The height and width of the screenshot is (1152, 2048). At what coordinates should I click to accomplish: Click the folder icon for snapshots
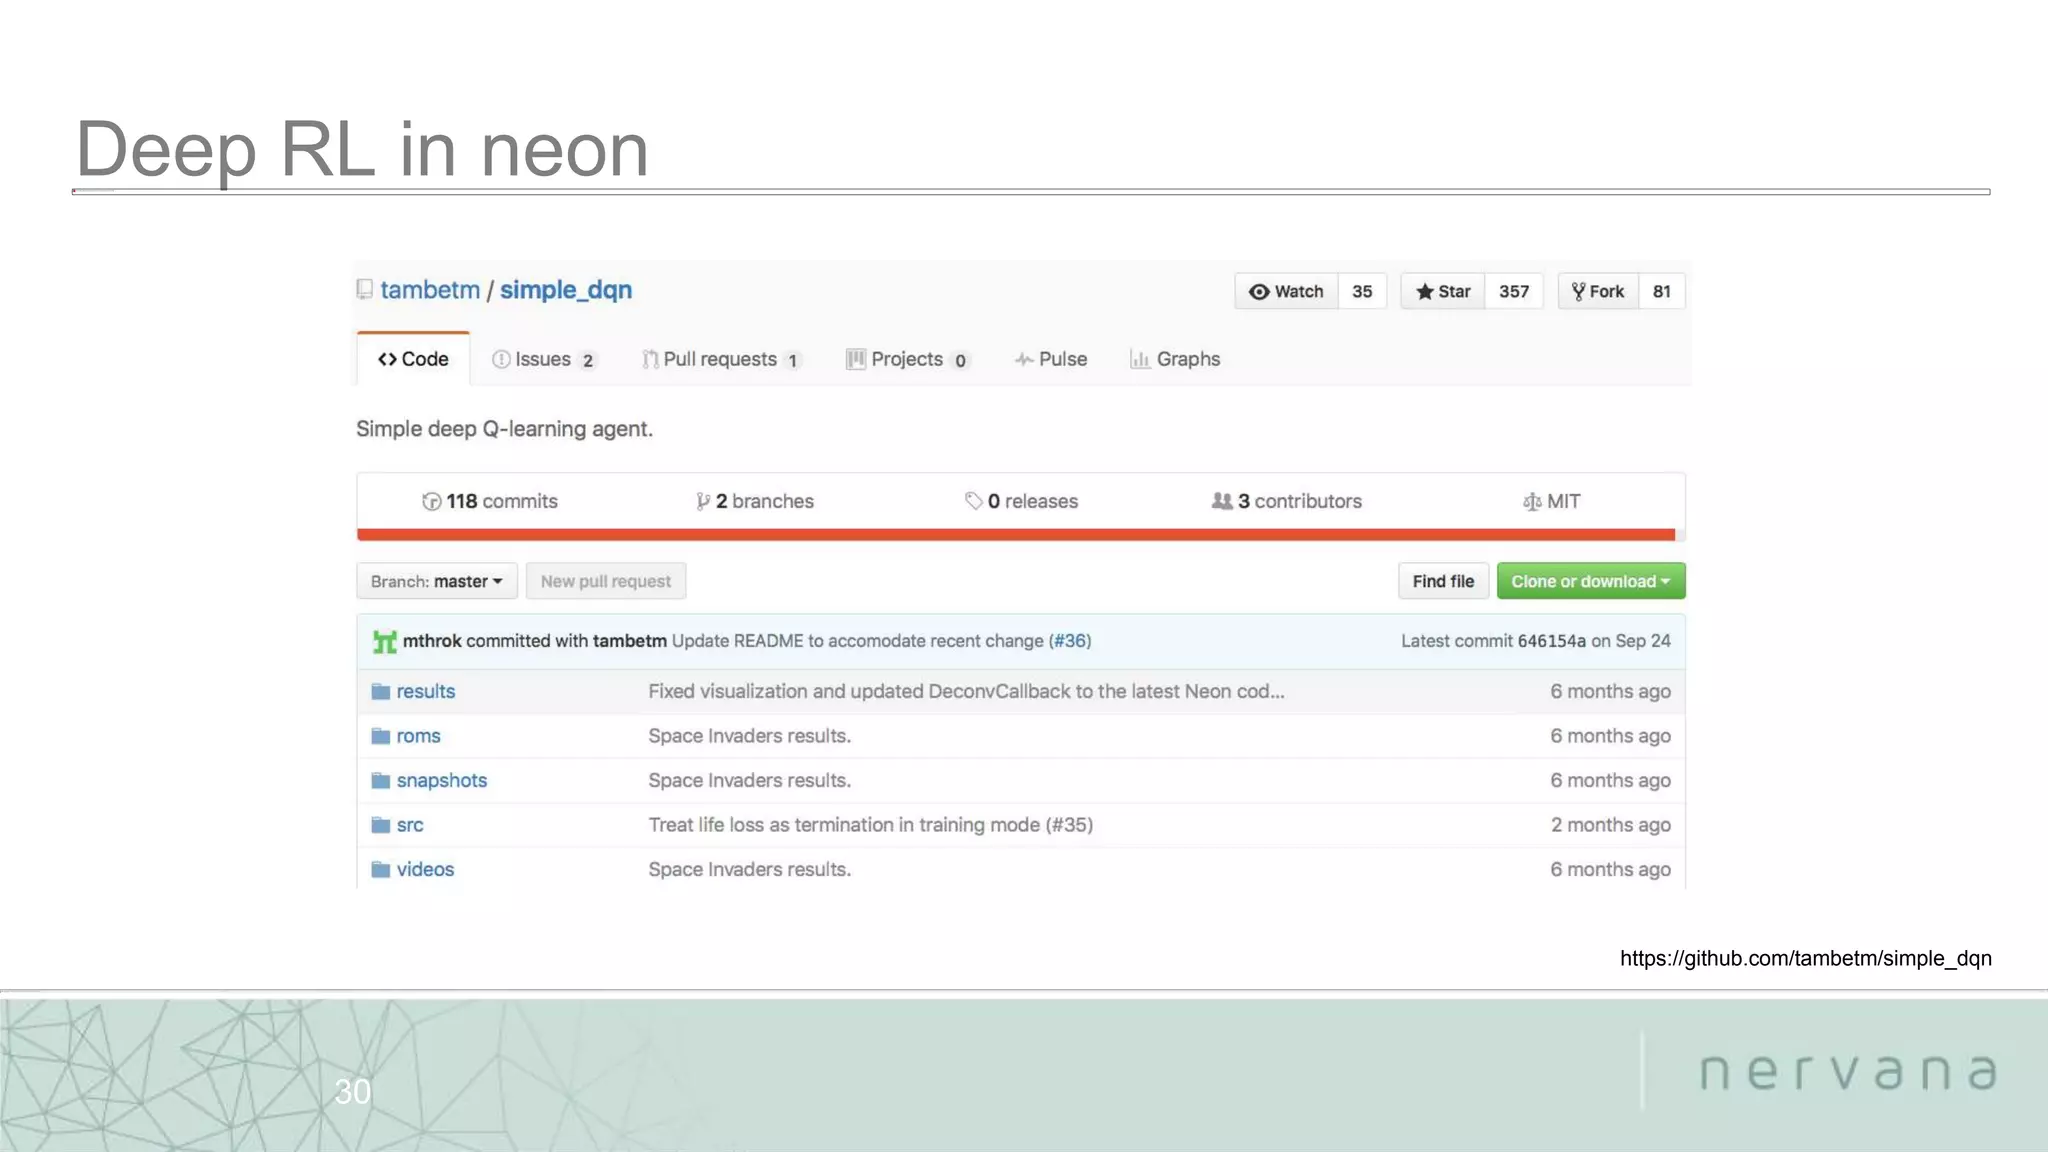(x=380, y=780)
